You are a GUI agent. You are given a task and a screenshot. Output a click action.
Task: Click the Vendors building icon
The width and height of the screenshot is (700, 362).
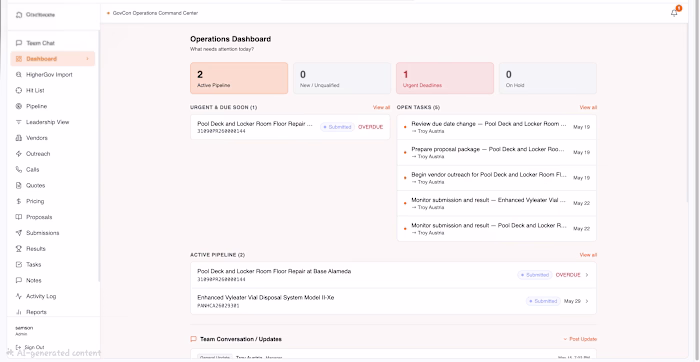(x=19, y=138)
